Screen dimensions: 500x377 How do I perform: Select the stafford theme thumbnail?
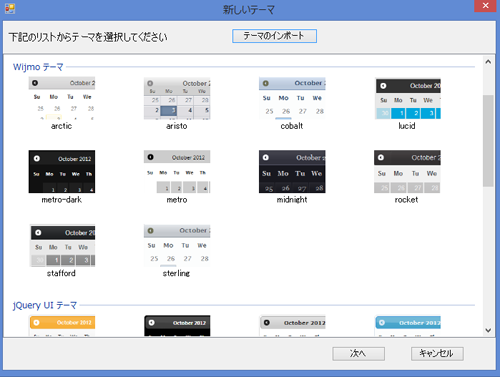tap(62, 246)
